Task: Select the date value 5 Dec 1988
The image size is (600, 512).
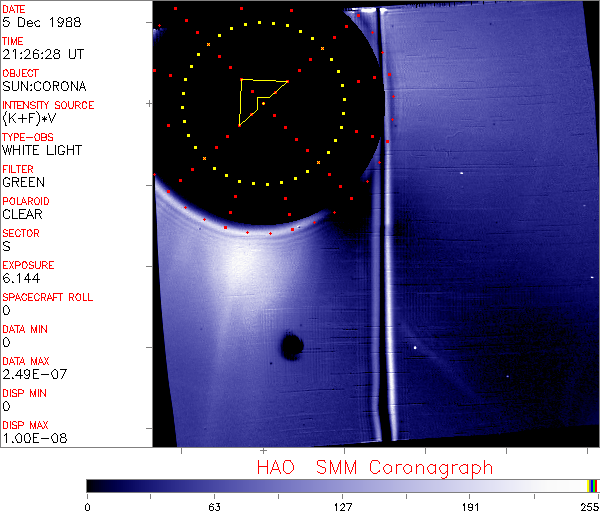Action: pos(37,23)
